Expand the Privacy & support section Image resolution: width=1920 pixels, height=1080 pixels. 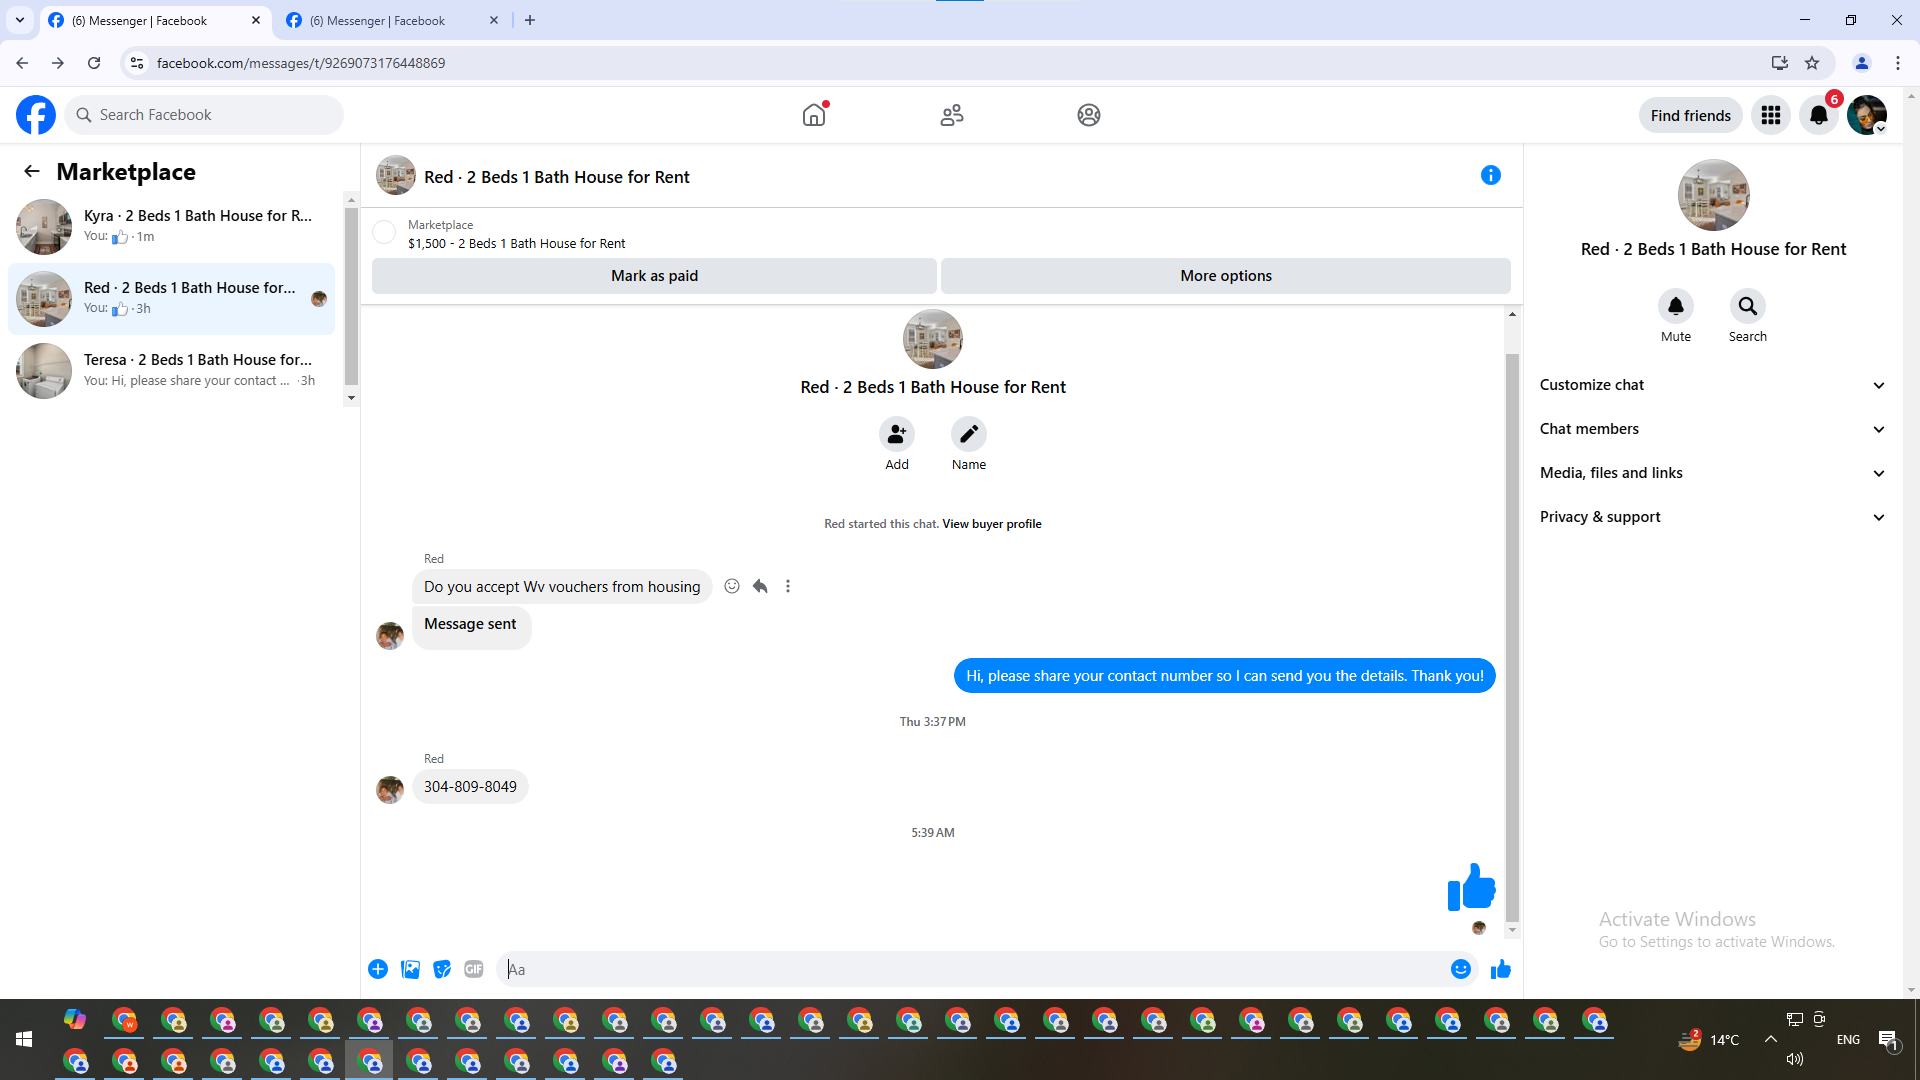coord(1713,517)
